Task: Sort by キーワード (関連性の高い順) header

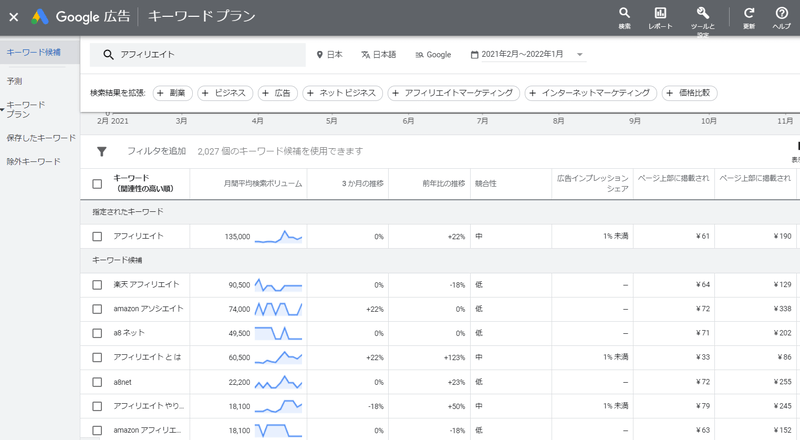Action: pos(143,183)
